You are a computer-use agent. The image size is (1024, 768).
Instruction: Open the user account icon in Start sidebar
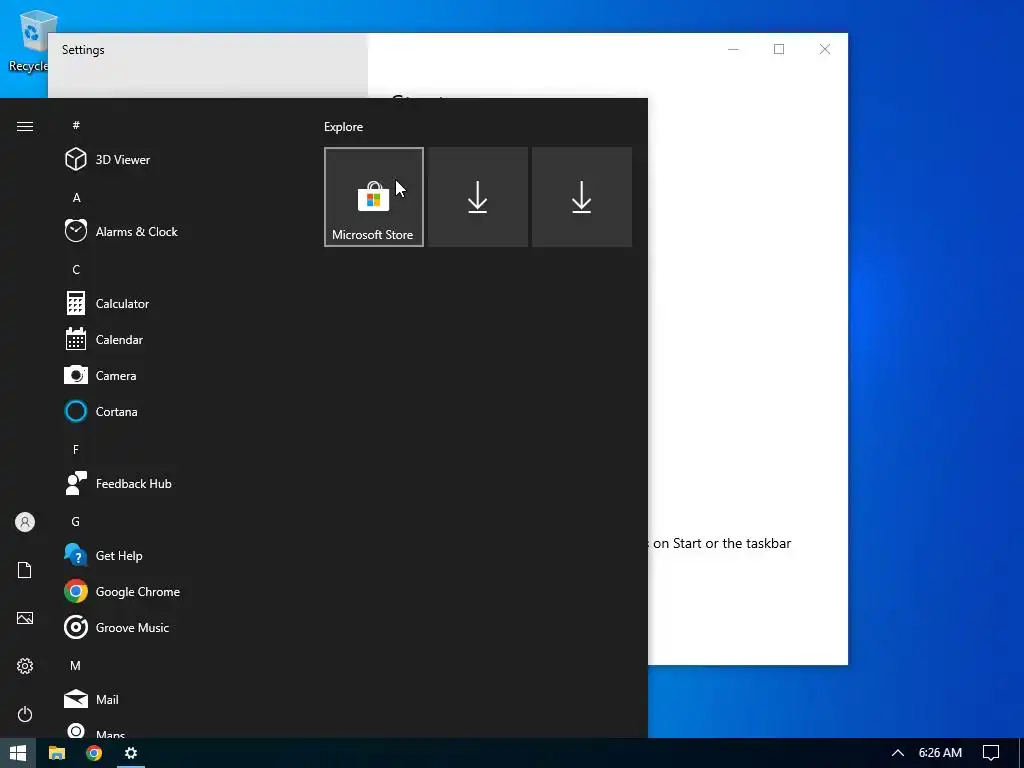[25, 522]
